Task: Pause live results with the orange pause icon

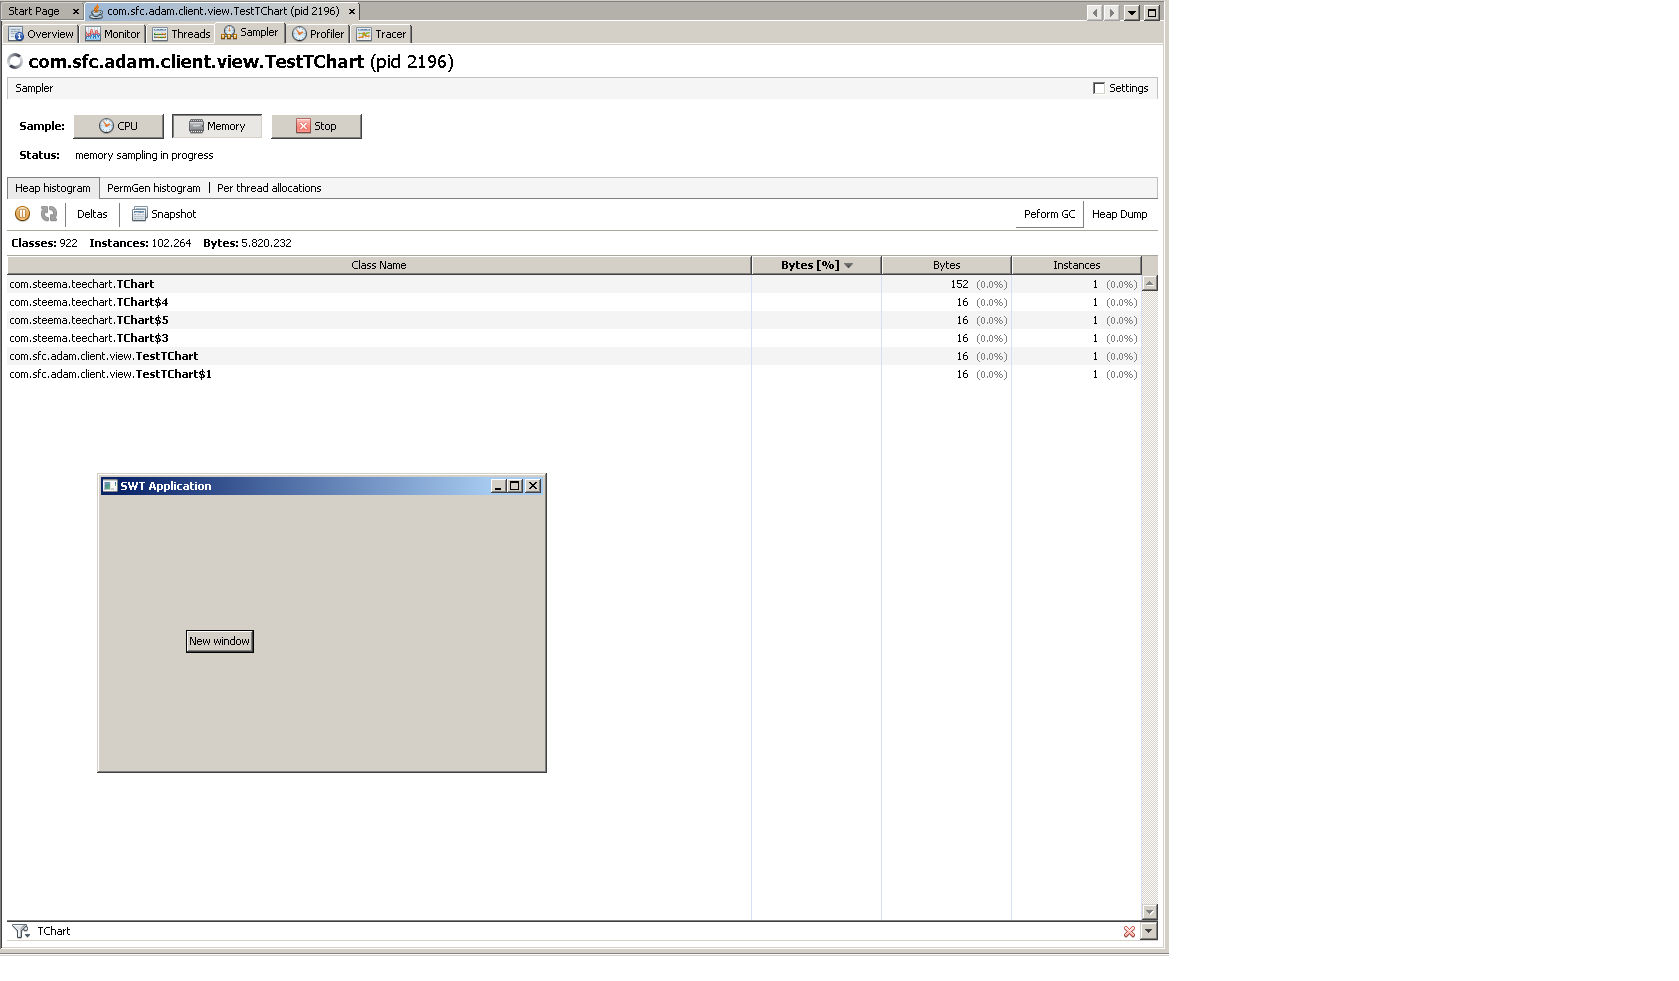Action: [x=22, y=213]
